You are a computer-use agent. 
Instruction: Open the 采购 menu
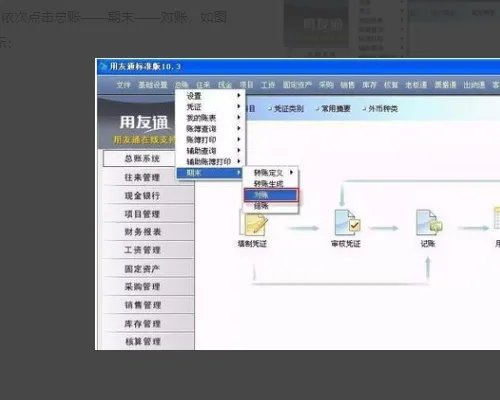pyautogui.click(x=326, y=85)
